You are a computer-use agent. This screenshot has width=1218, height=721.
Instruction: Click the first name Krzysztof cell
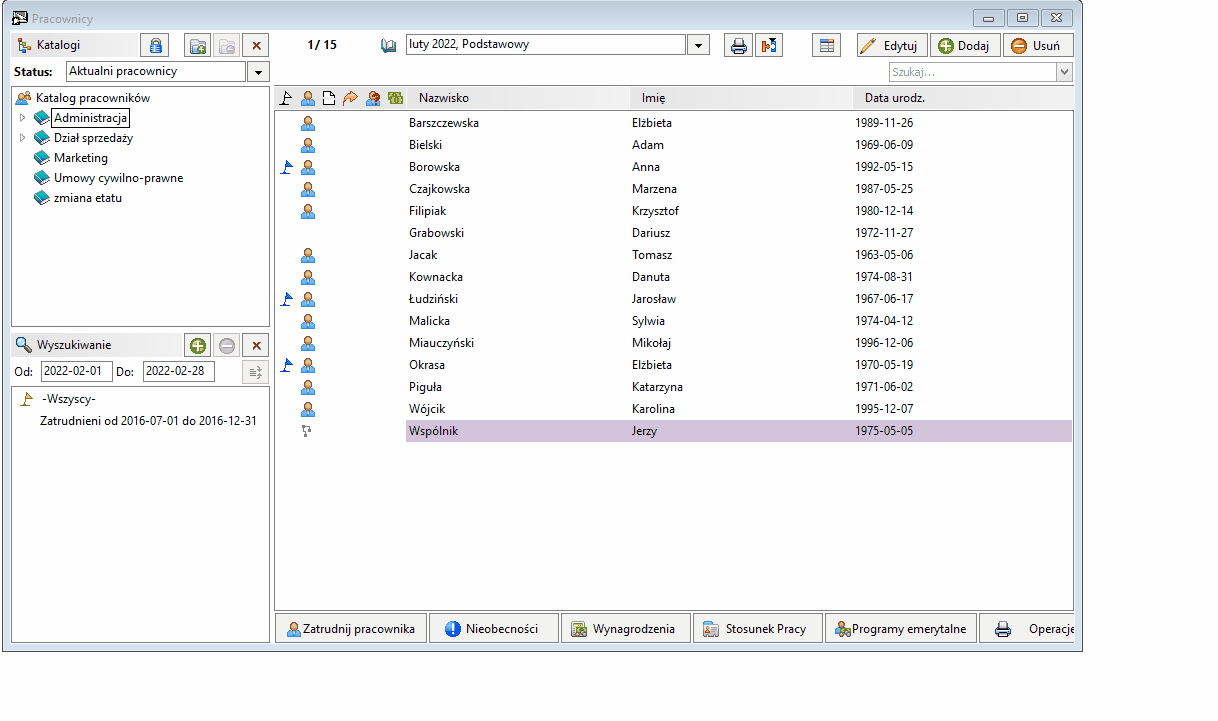tap(656, 211)
